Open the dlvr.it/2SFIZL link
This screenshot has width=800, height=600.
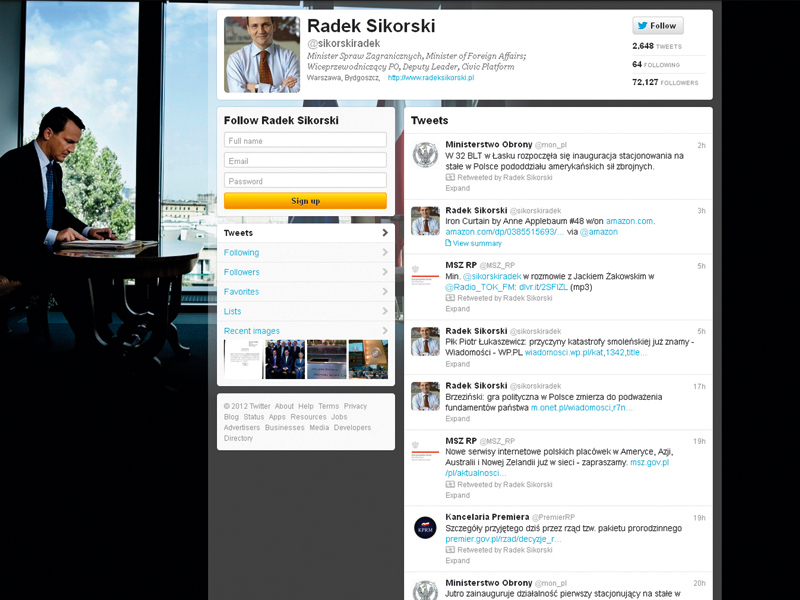(x=543, y=287)
